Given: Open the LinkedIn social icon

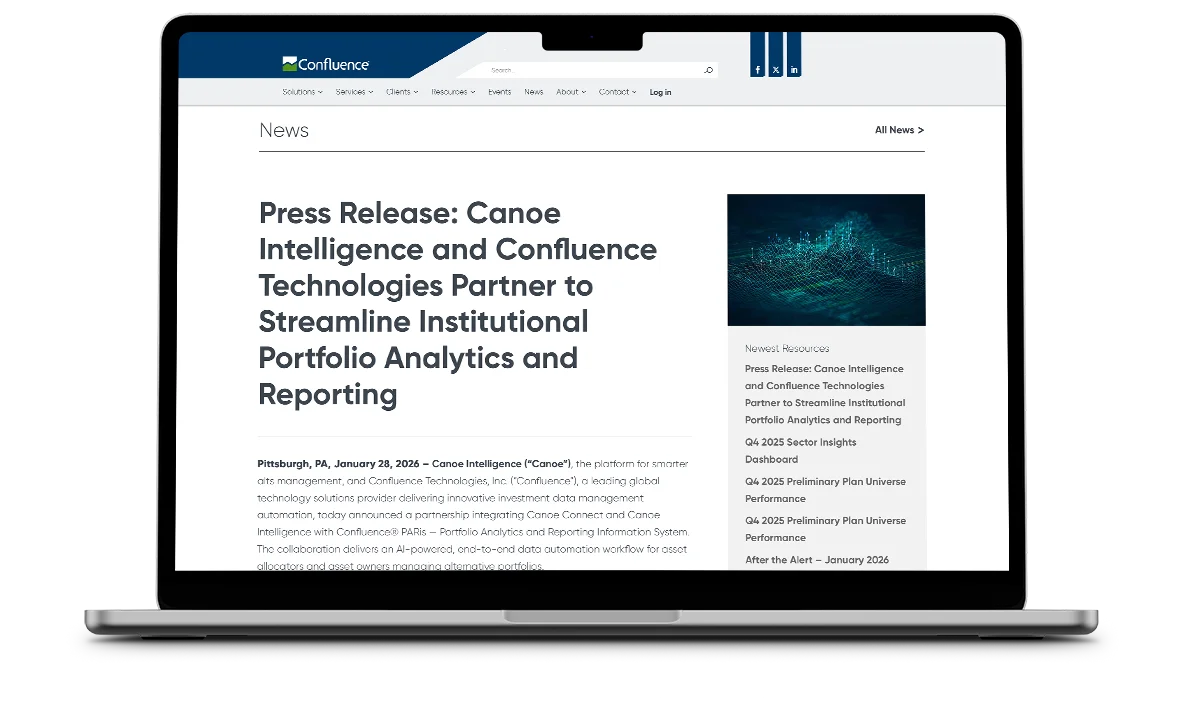Looking at the screenshot, I should (x=794, y=70).
